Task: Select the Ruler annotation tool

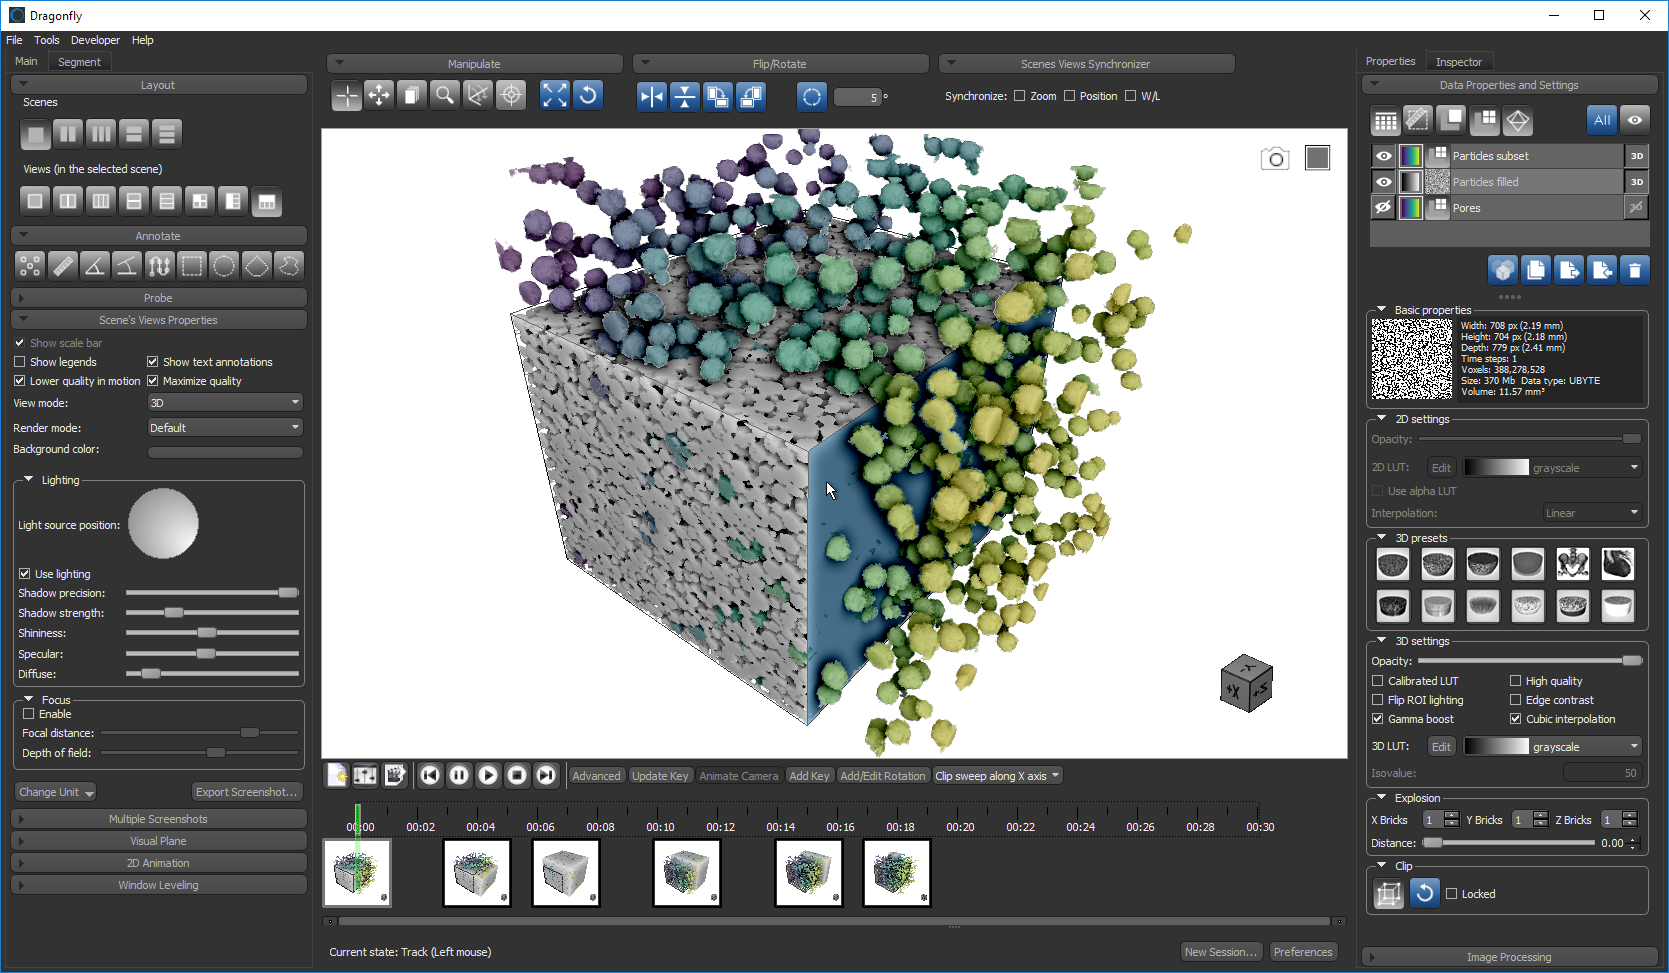Action: [62, 266]
